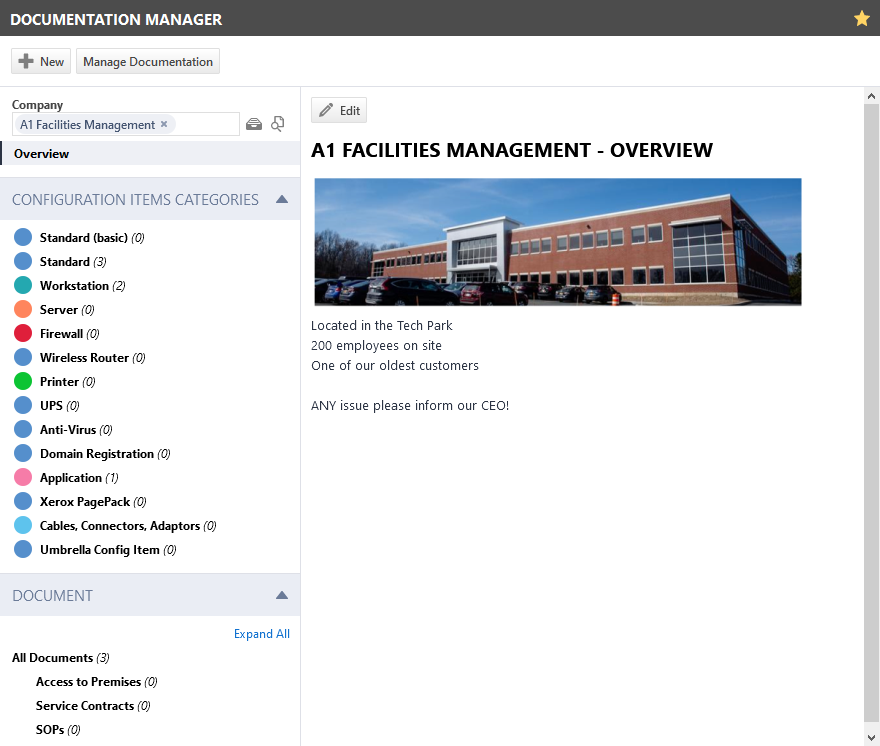The image size is (880, 746).
Task: Click the search document icon beside Company field
Action: pyautogui.click(x=277, y=123)
